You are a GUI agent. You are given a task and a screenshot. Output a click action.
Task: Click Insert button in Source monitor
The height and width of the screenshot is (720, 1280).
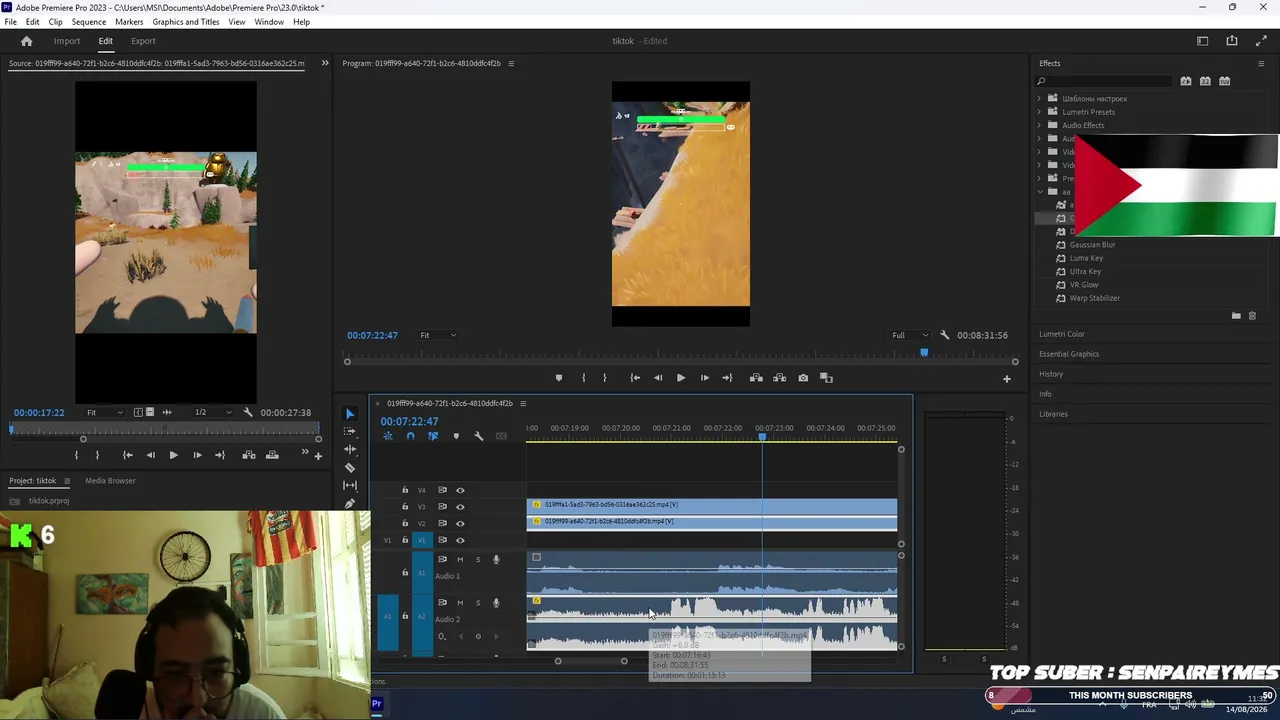[x=249, y=455]
